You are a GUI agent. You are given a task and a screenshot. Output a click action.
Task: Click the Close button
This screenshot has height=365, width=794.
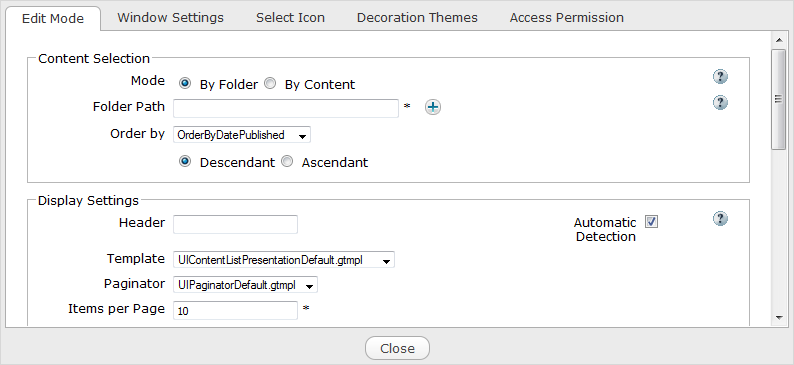coord(398,348)
